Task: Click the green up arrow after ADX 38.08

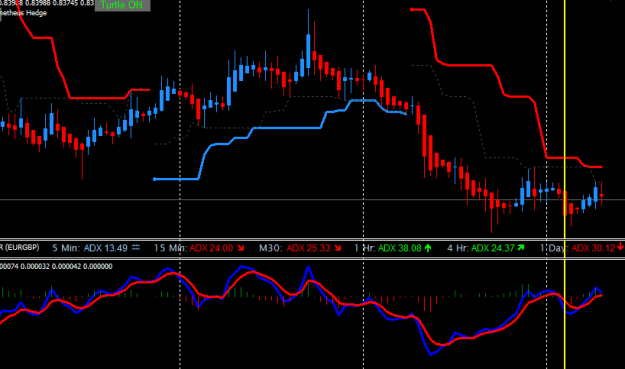Action: point(428,248)
